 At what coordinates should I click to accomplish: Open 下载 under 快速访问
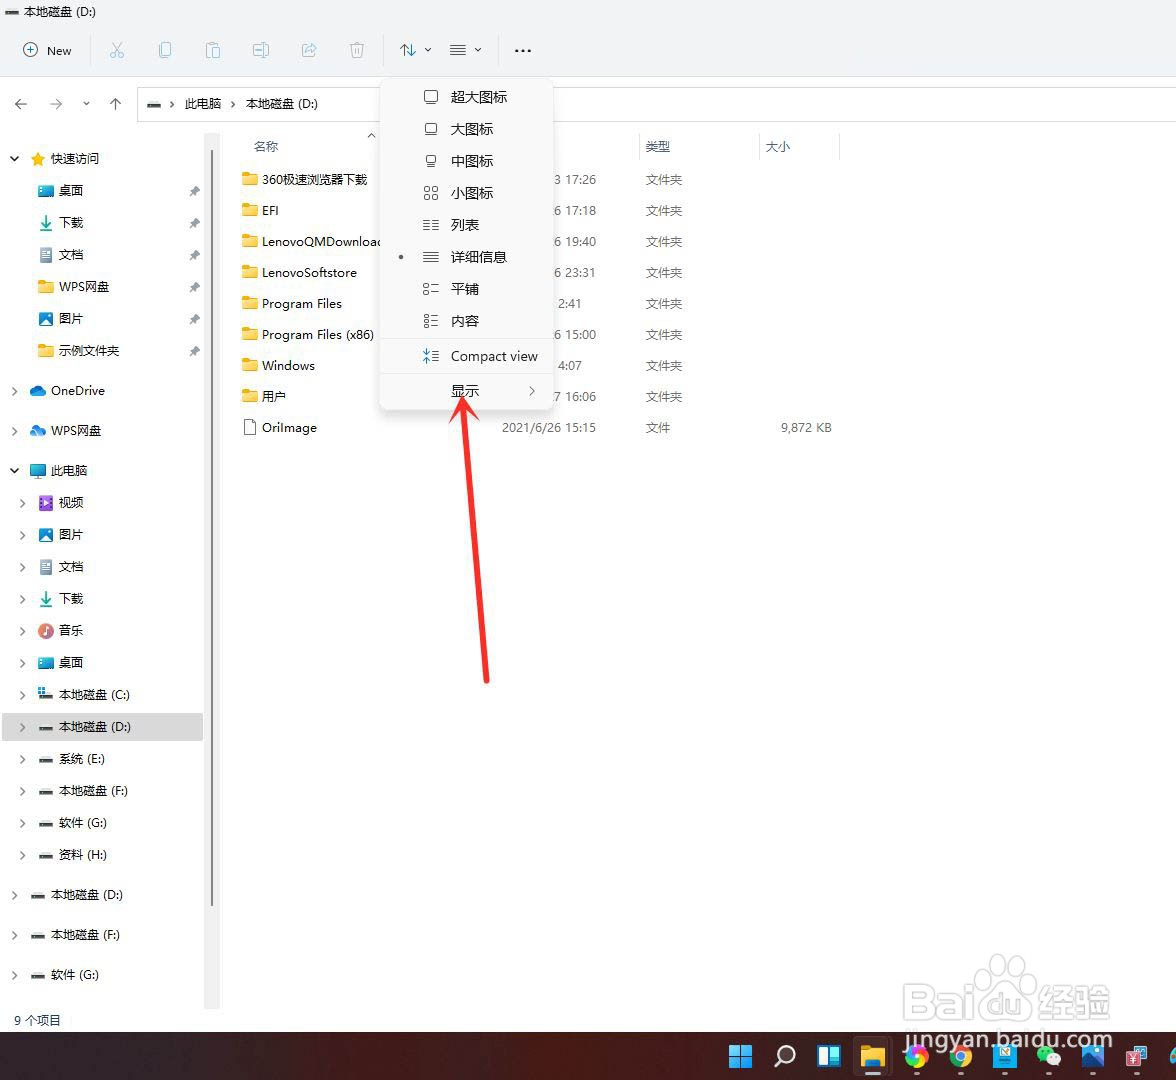pyautogui.click(x=60, y=223)
